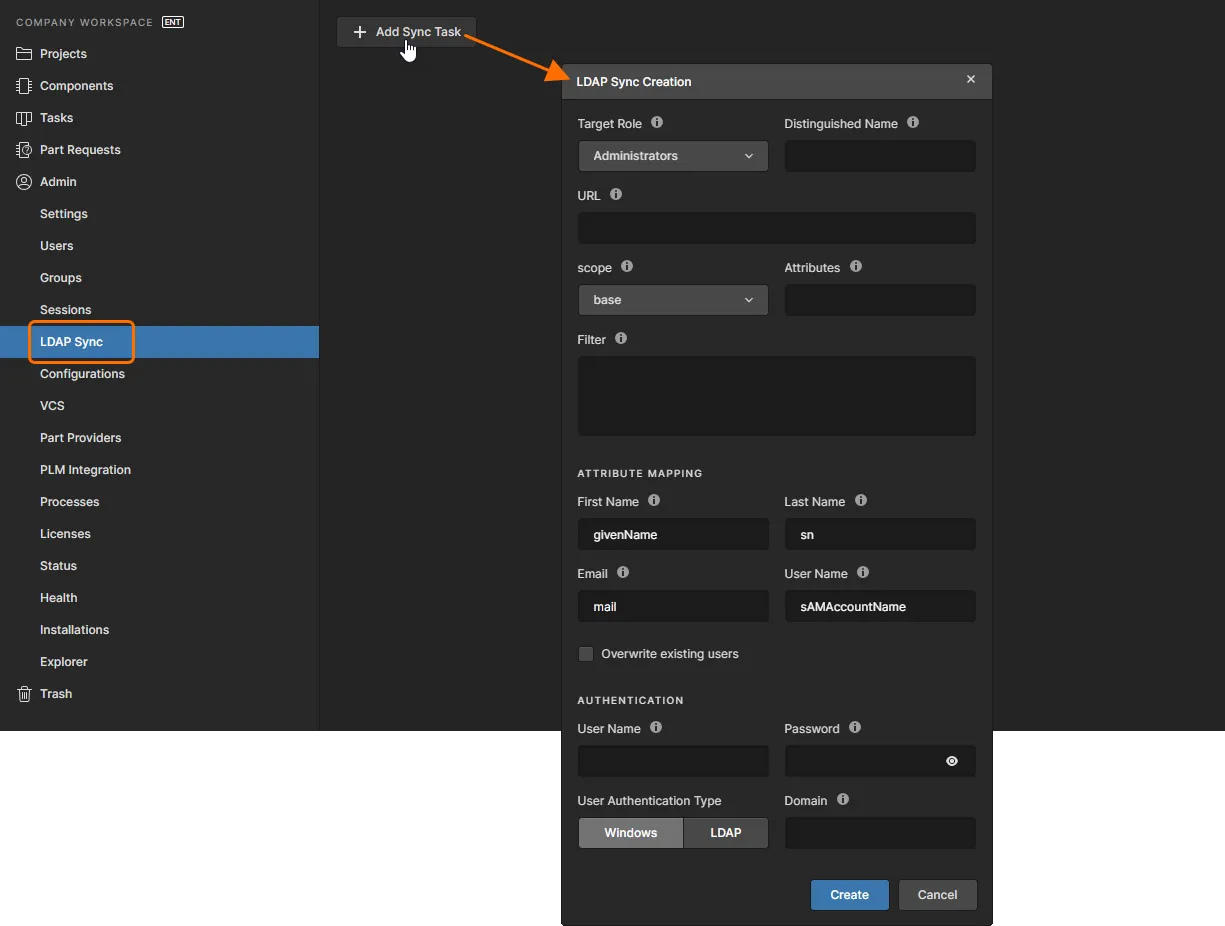Select LDAP Sync in sidebar
The height and width of the screenshot is (926, 1225).
(x=159, y=342)
